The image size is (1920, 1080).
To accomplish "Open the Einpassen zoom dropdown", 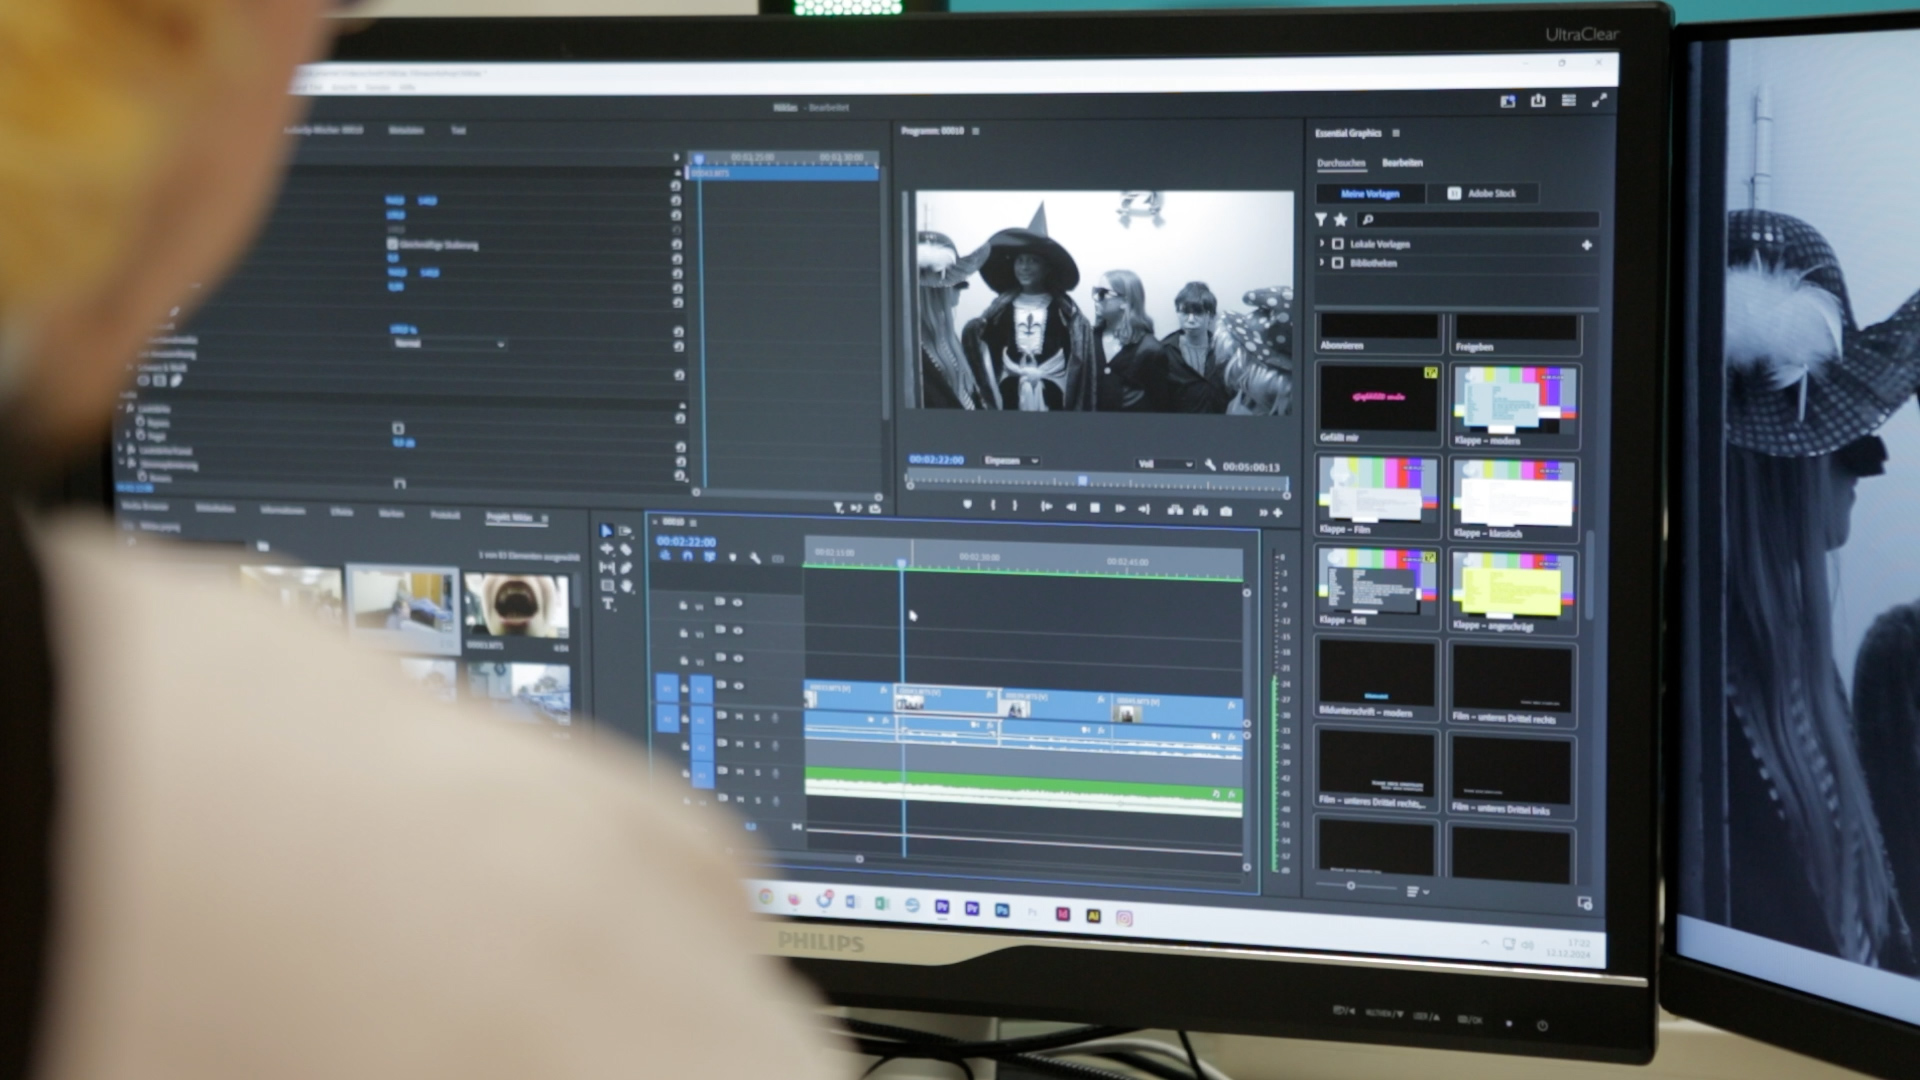I will pos(1011,461).
